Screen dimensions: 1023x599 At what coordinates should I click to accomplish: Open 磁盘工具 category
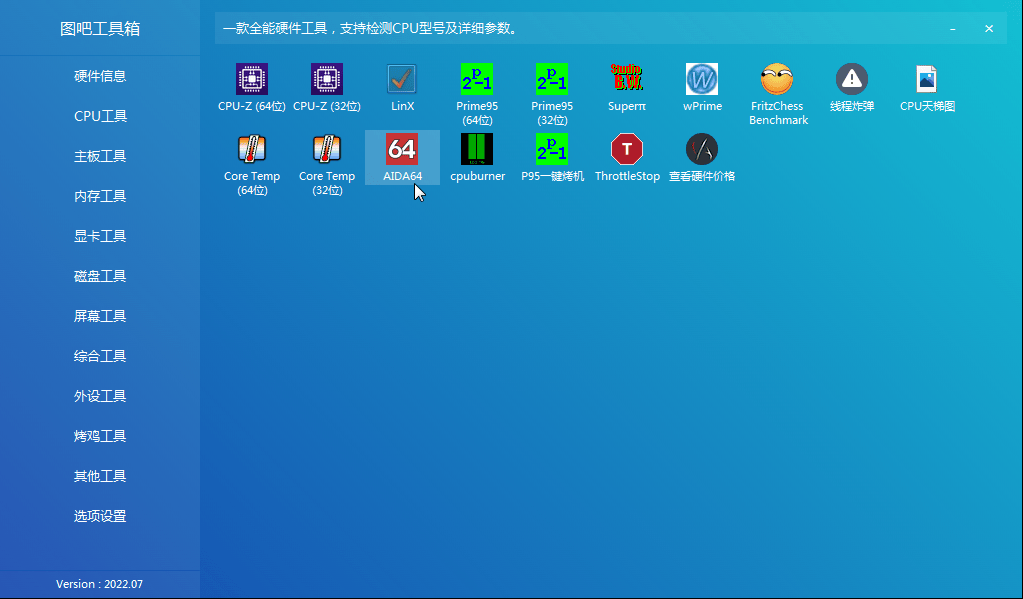coord(100,276)
